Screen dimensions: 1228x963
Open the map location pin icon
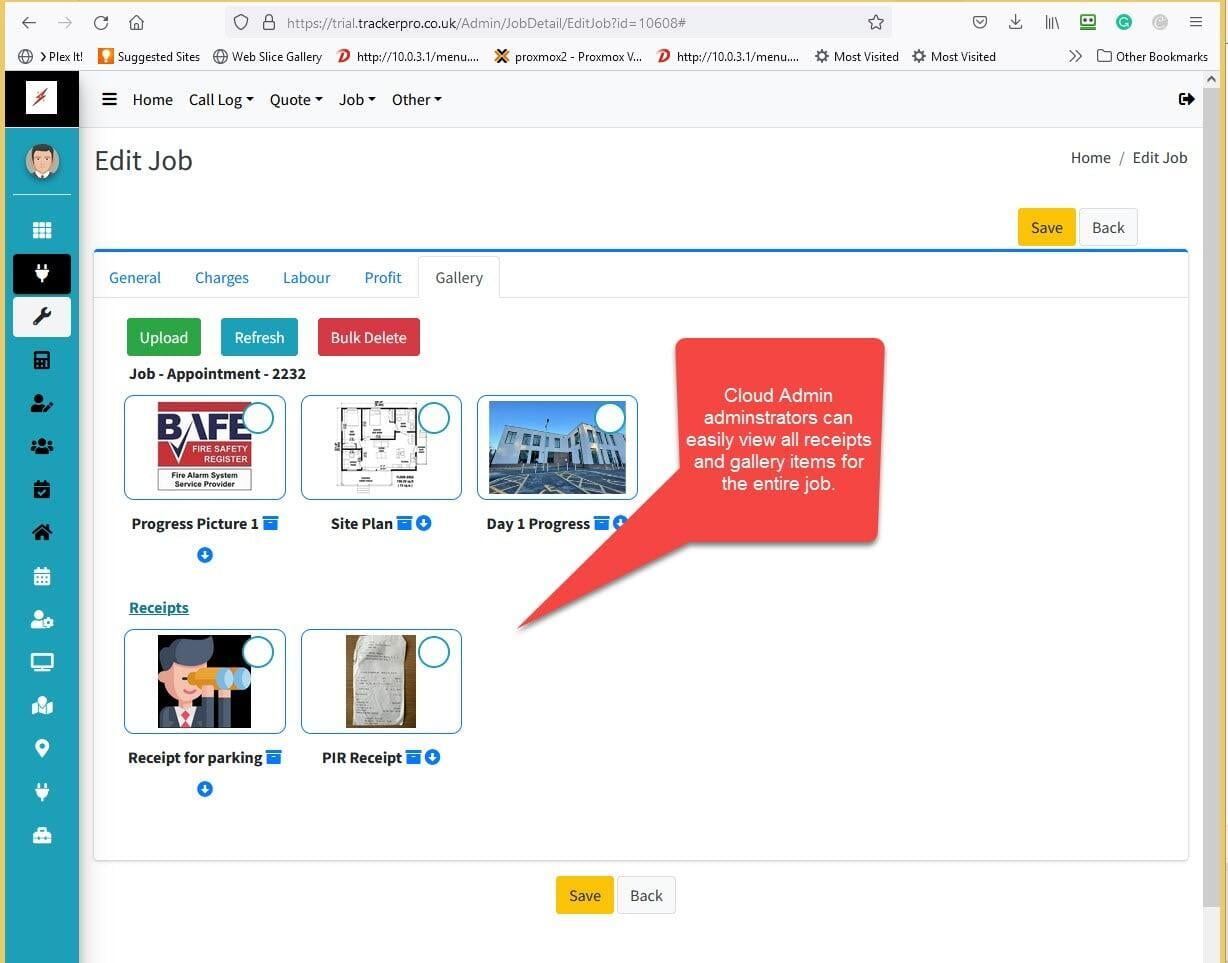pyautogui.click(x=42, y=748)
